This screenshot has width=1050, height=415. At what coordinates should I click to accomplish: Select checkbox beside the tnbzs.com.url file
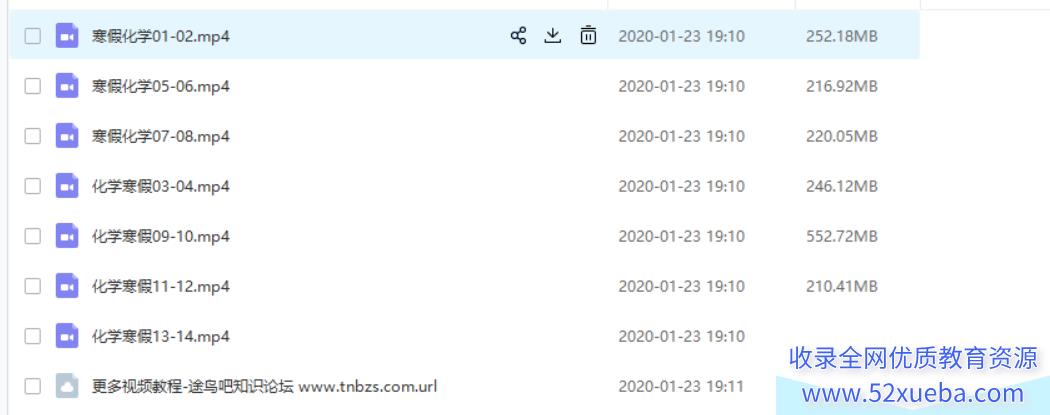(33, 386)
